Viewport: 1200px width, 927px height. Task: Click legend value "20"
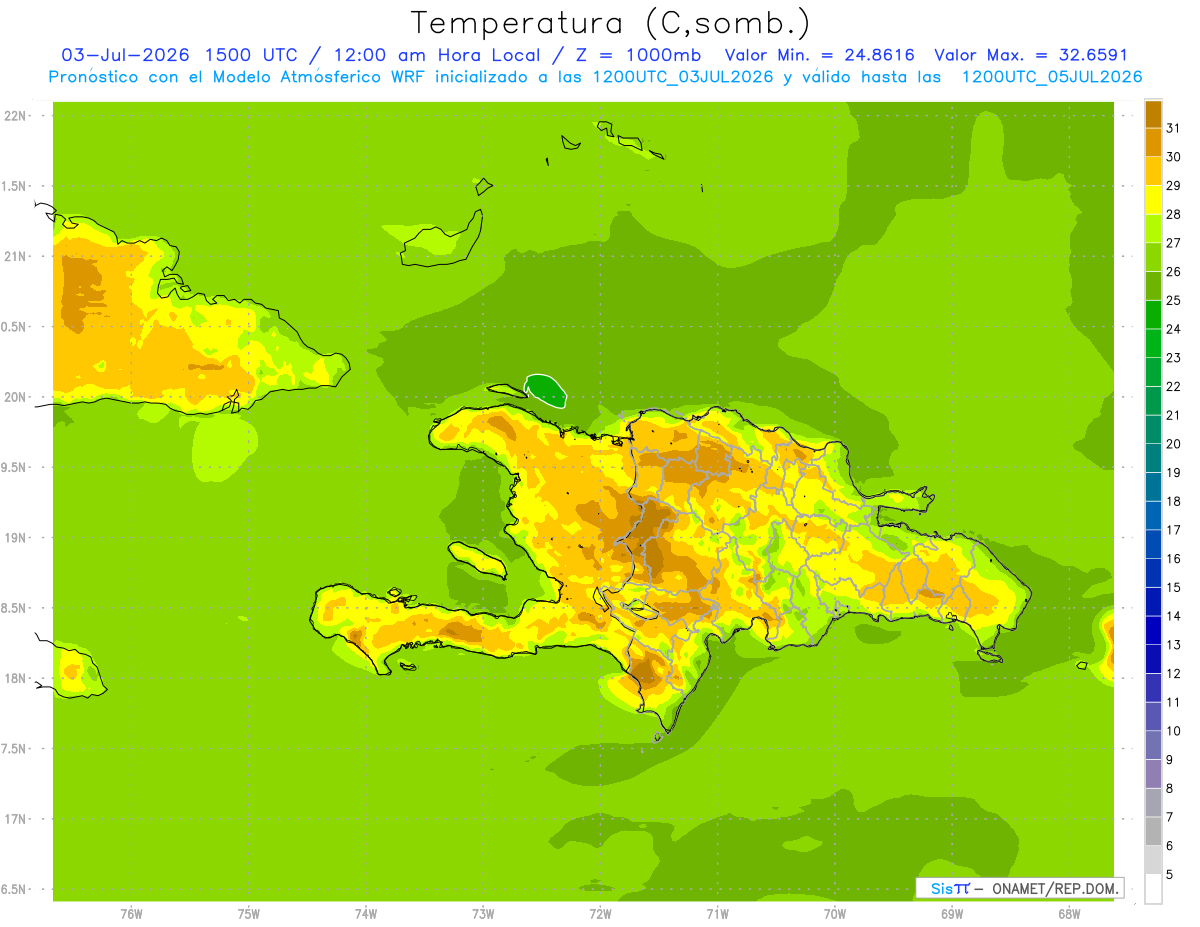tap(1173, 443)
